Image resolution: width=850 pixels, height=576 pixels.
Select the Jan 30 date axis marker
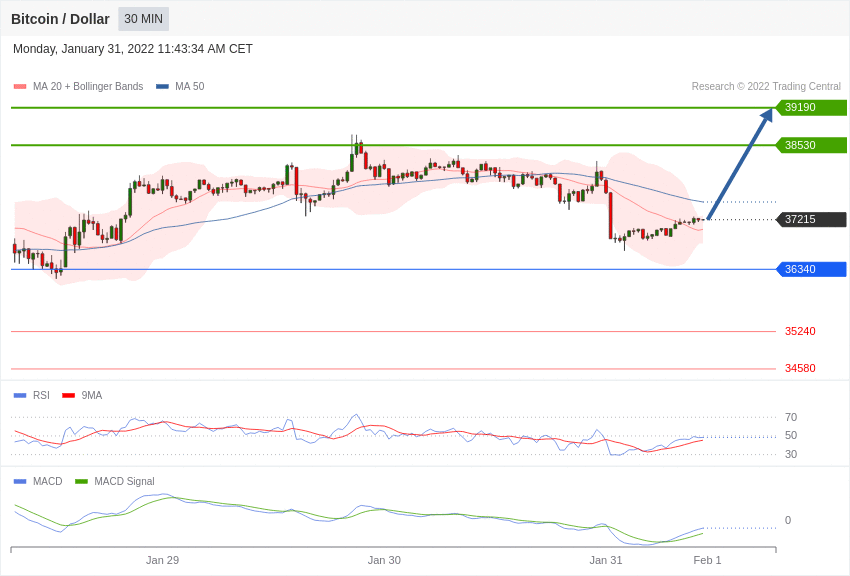tap(384, 560)
